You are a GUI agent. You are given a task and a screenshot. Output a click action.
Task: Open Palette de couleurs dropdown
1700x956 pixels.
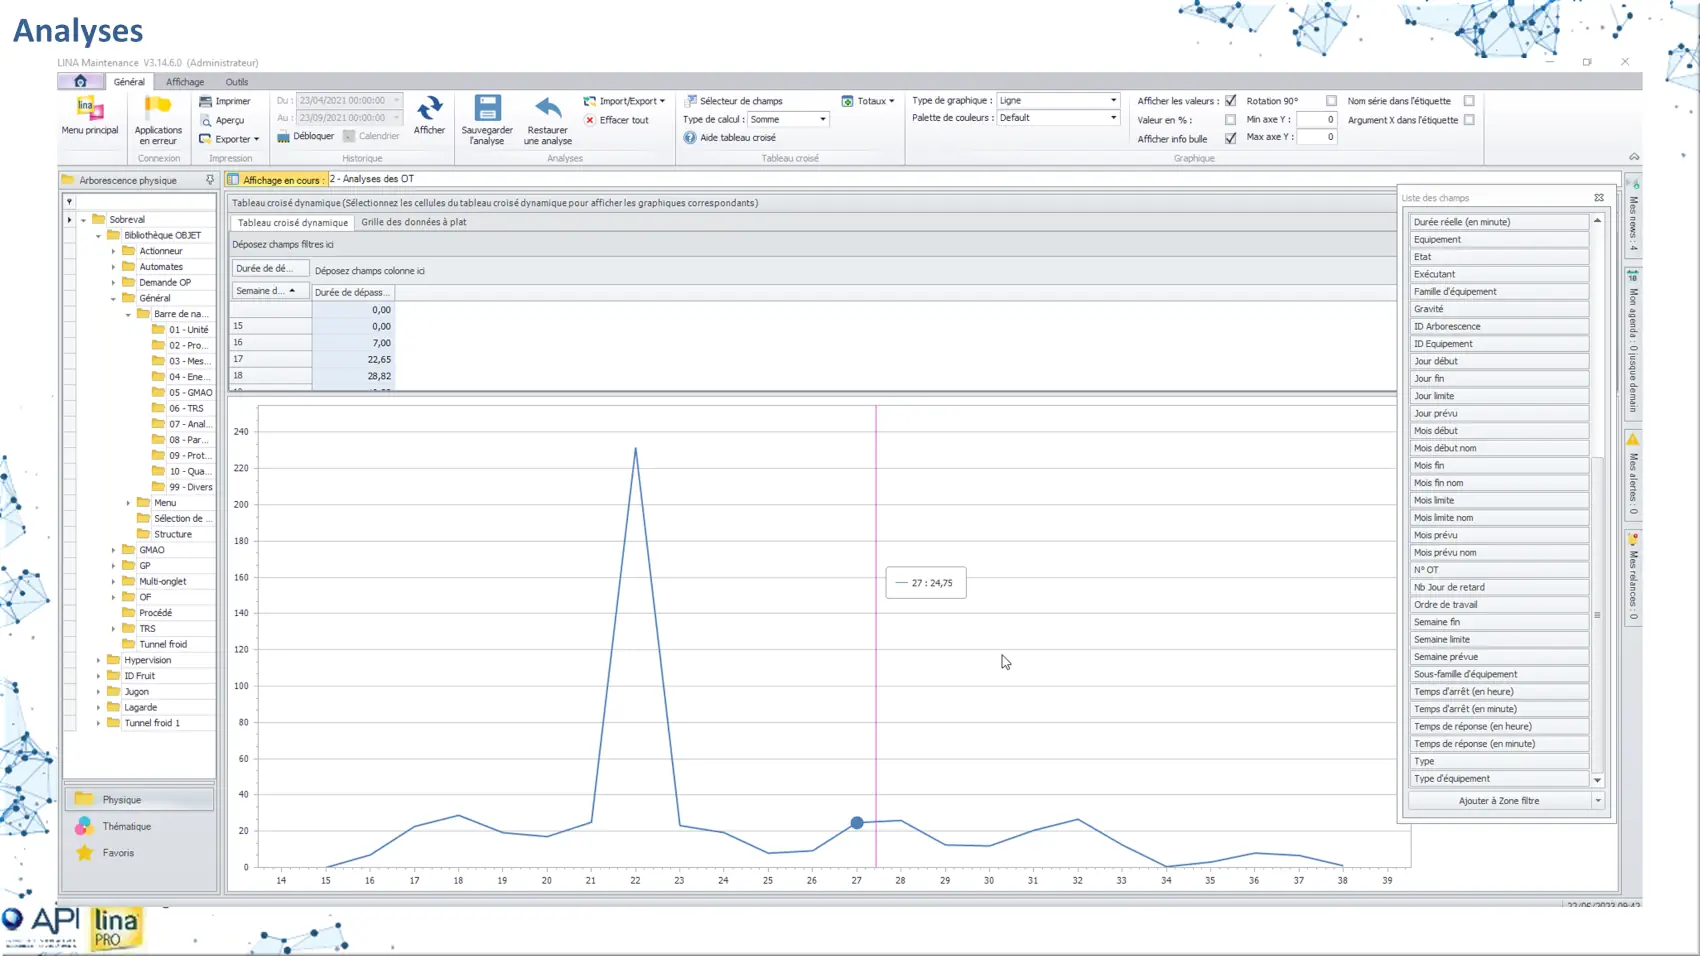pyautogui.click(x=1113, y=118)
